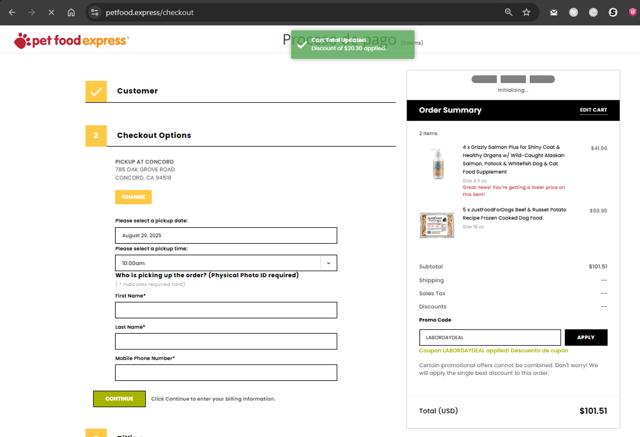Click the zoom magnifier icon in address bar
The width and height of the screenshot is (640, 437).
click(x=508, y=12)
